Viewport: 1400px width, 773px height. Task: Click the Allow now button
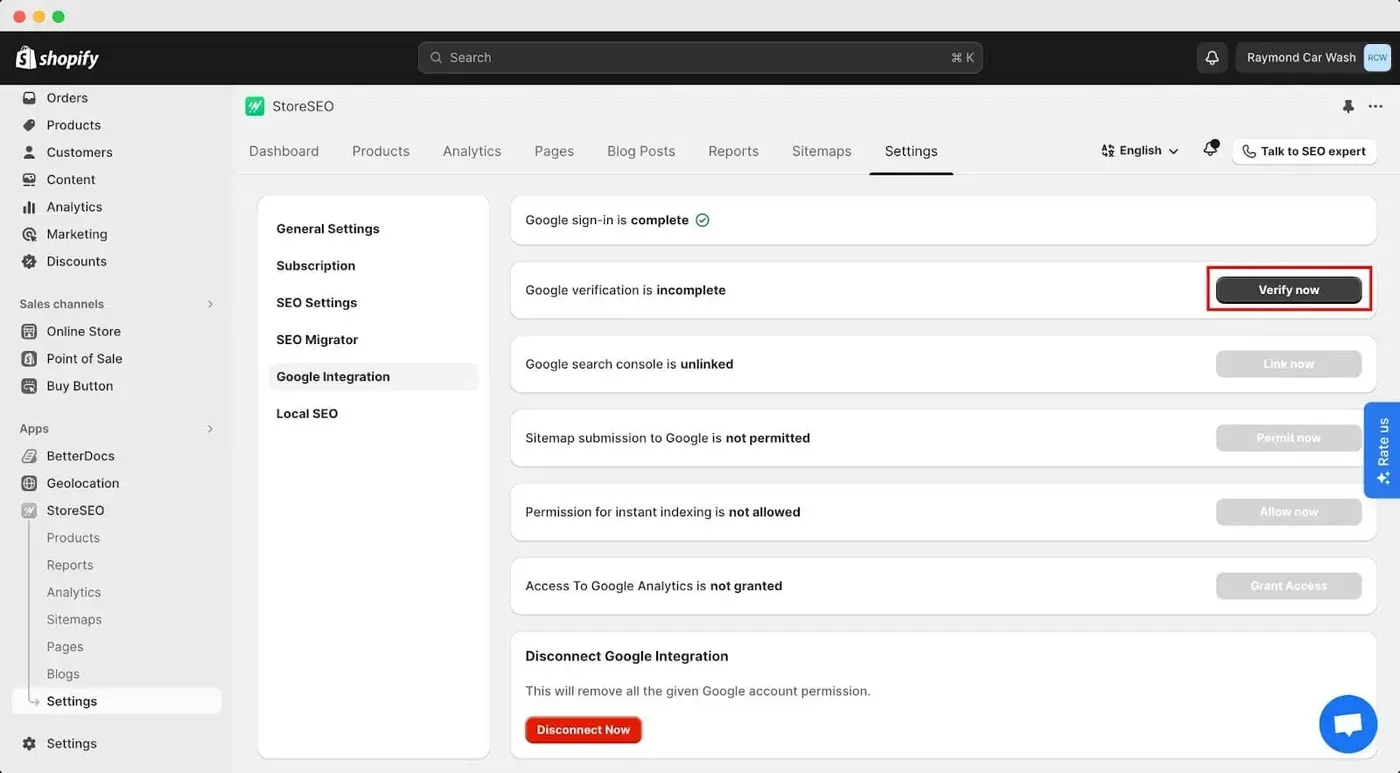pyautogui.click(x=1289, y=512)
